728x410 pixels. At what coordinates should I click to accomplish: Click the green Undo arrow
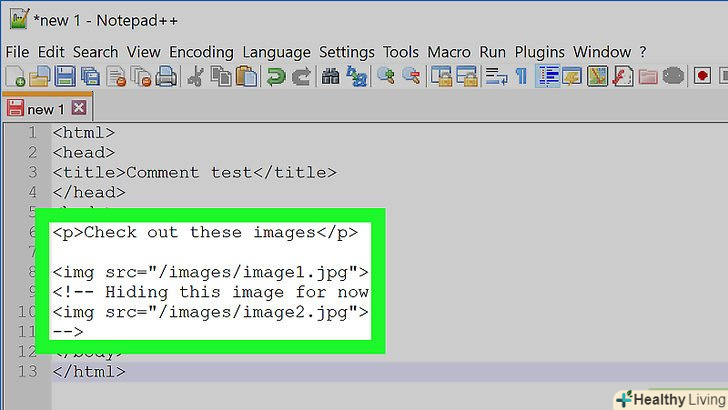[276, 76]
